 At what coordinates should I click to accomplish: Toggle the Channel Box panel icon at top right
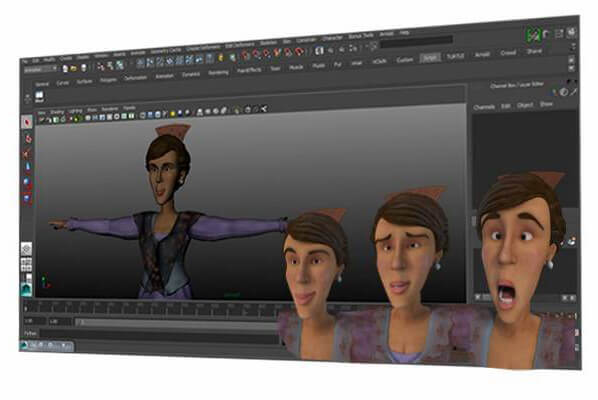click(571, 33)
